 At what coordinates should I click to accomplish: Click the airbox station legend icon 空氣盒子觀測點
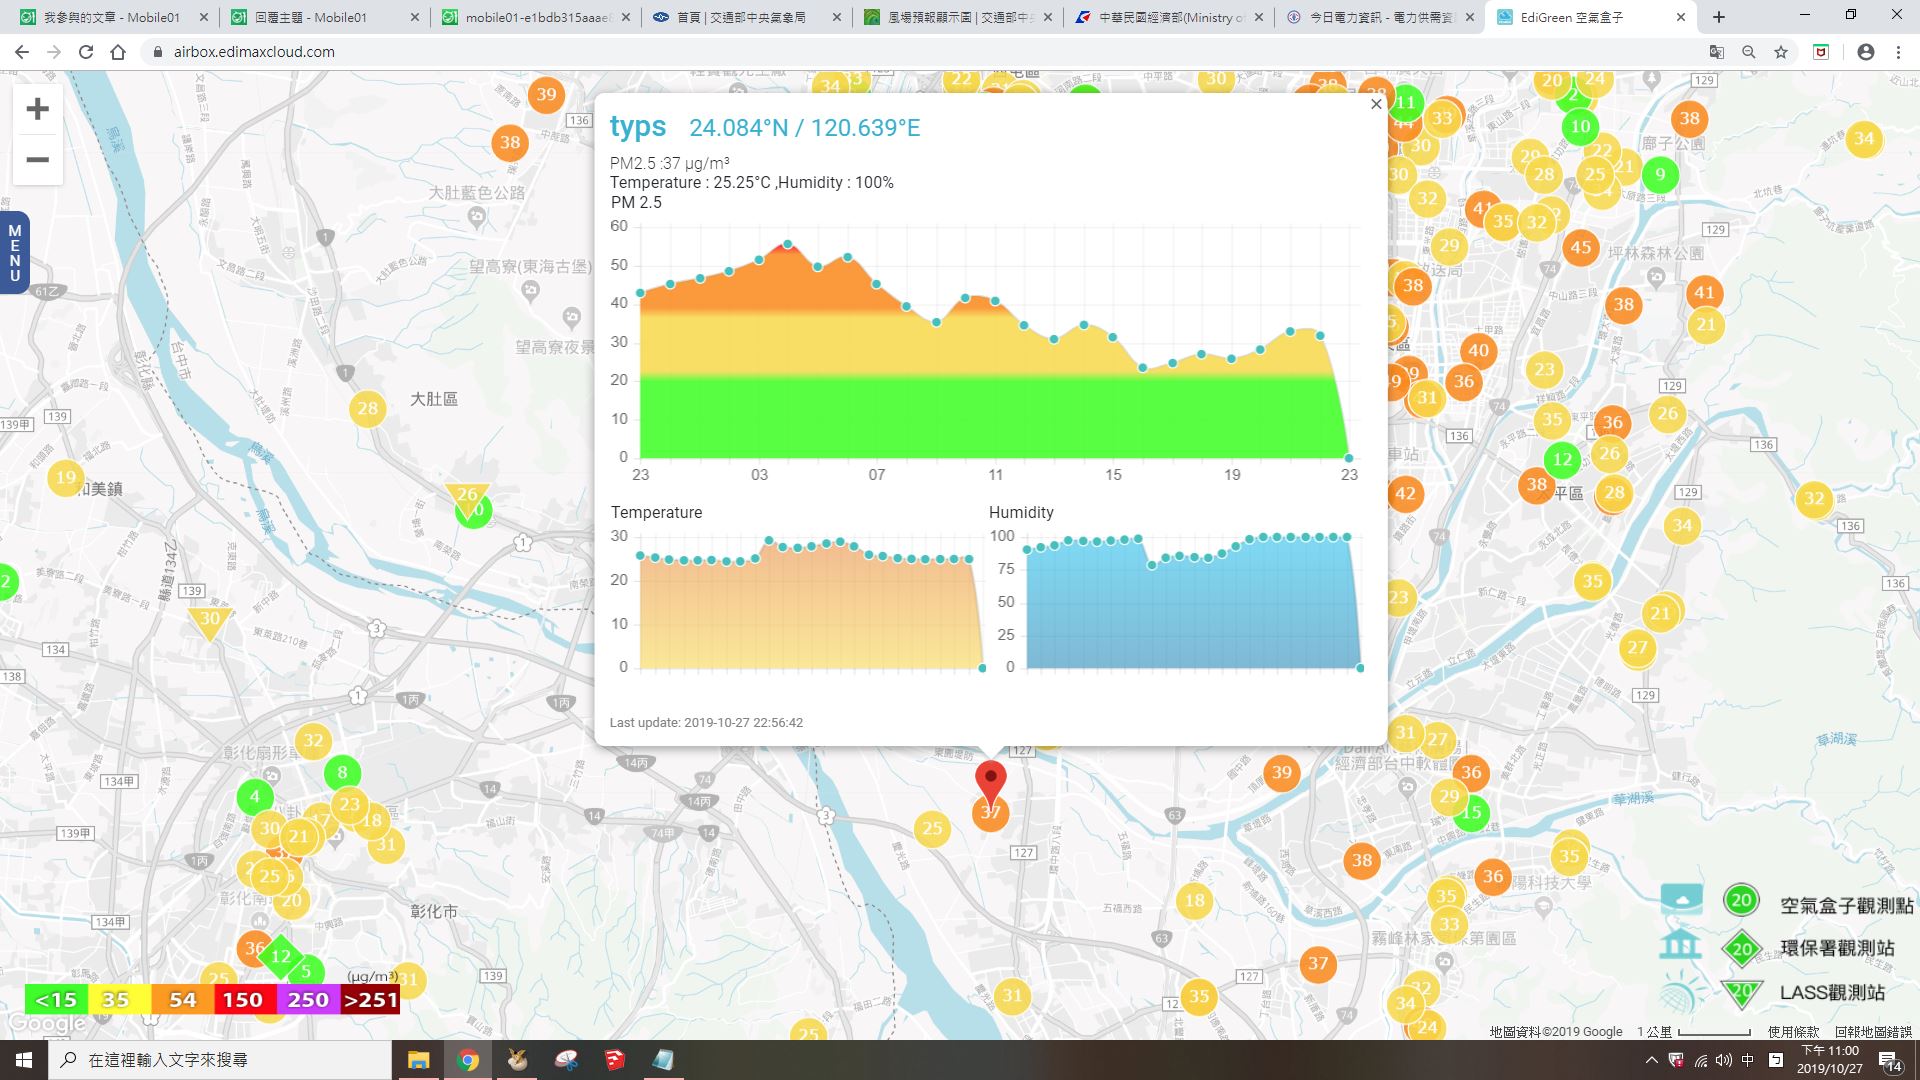coord(1741,900)
